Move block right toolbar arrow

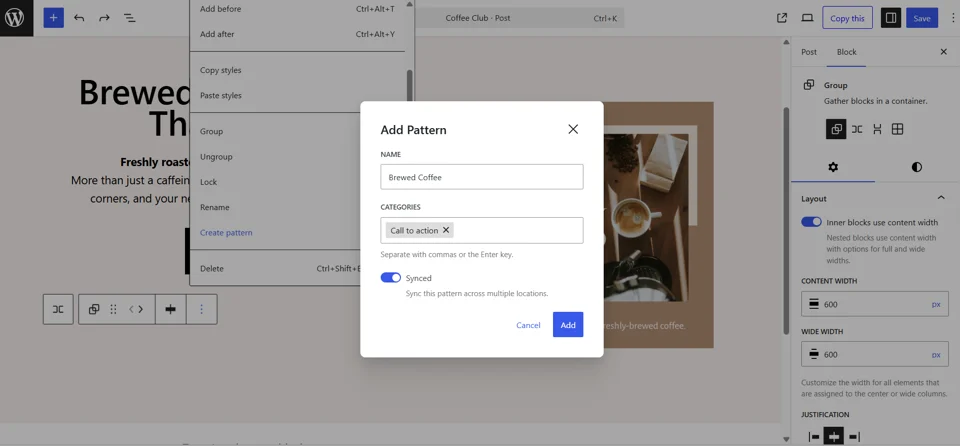point(141,309)
